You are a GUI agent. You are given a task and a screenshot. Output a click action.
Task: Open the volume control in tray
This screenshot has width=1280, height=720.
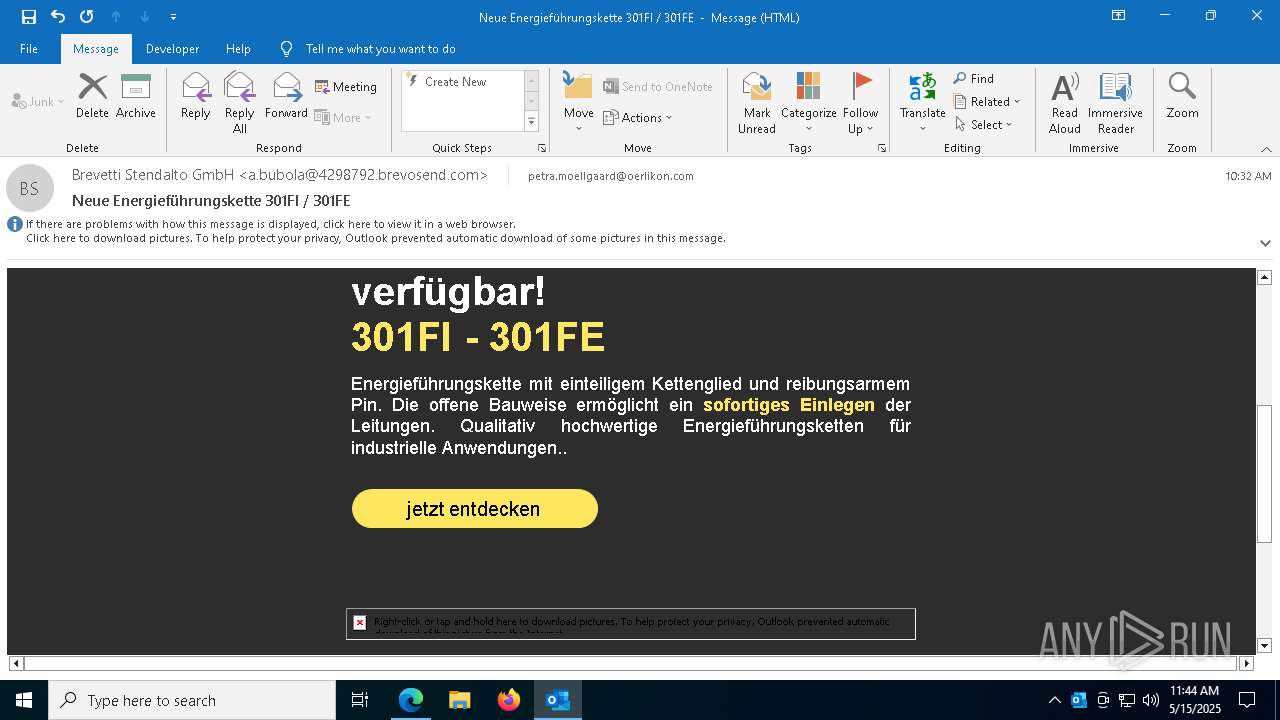click(x=1151, y=700)
